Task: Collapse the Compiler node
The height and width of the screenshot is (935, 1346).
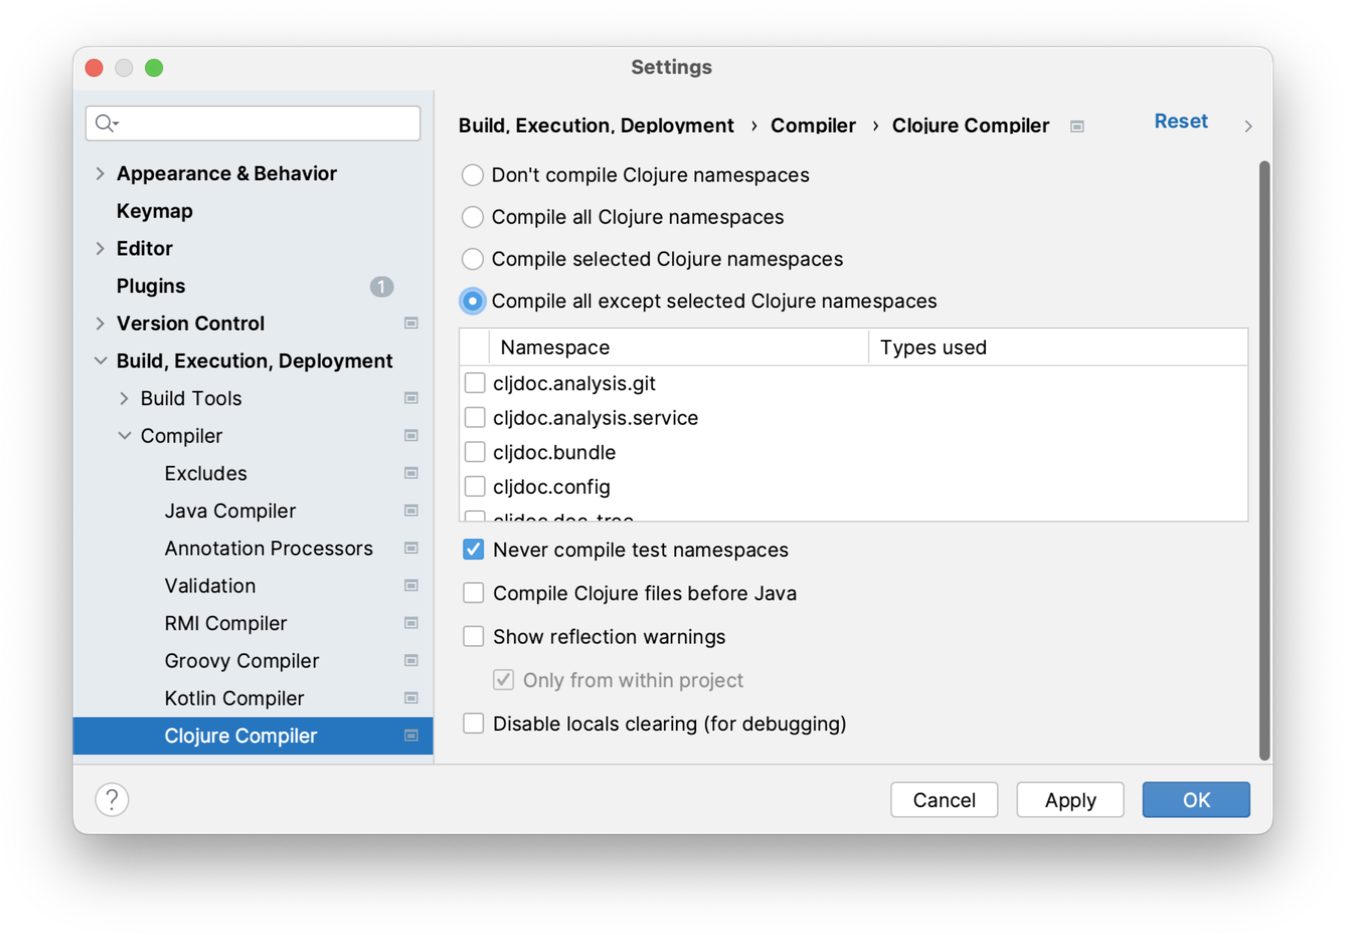Action: point(124,436)
